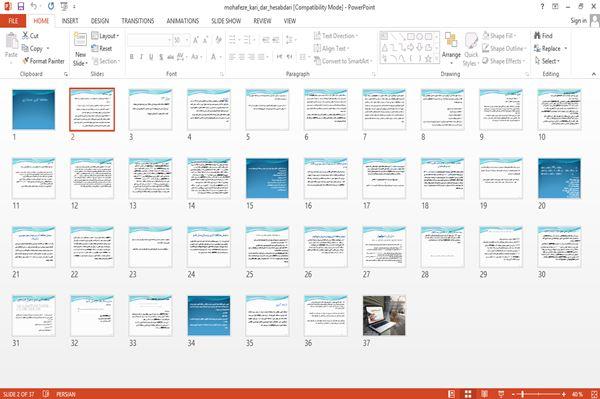Click Fit slide to window icon
Viewport: 600px width, 399px height.
pyautogui.click(x=594, y=394)
